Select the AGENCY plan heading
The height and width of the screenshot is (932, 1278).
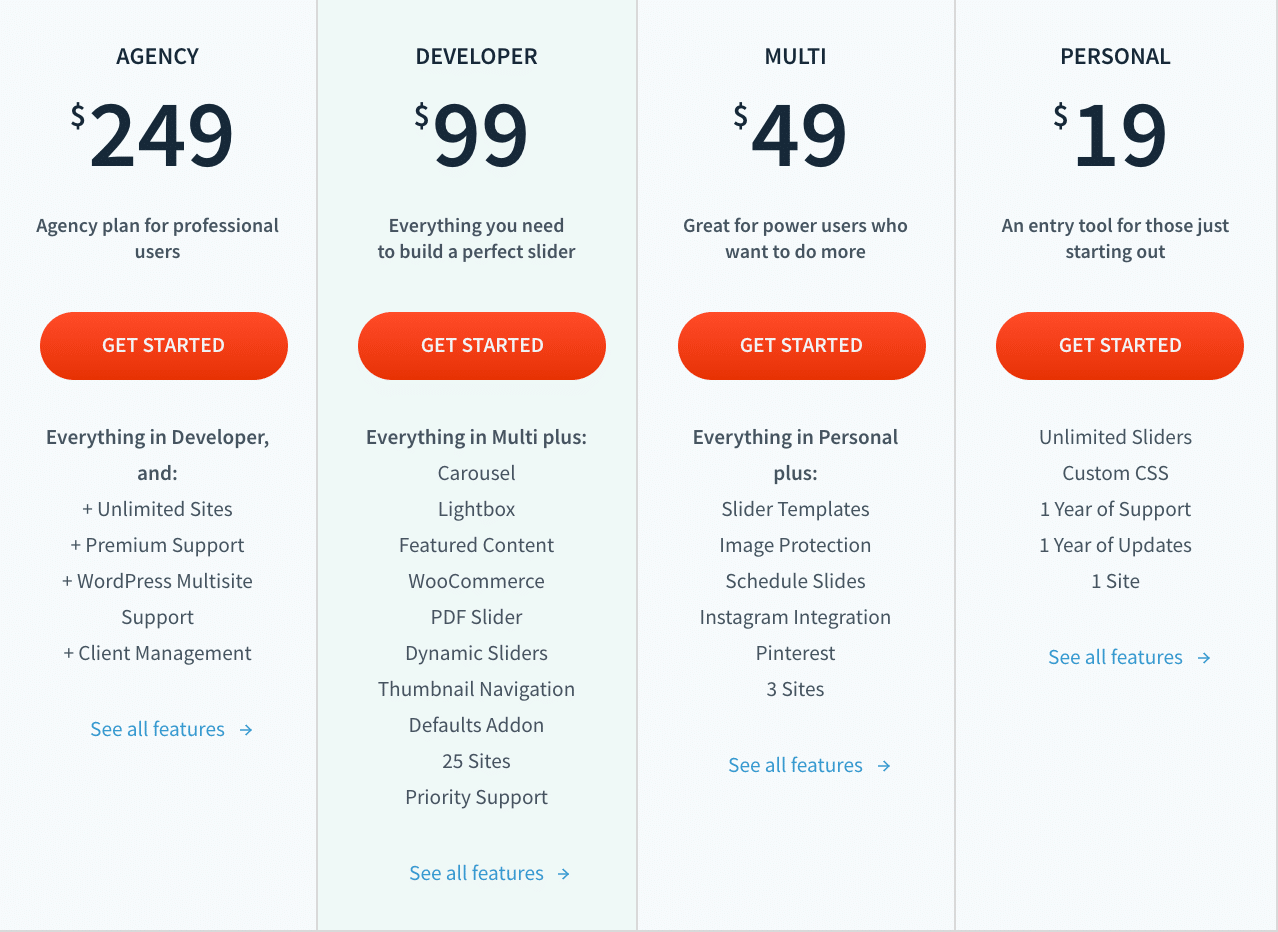point(158,57)
